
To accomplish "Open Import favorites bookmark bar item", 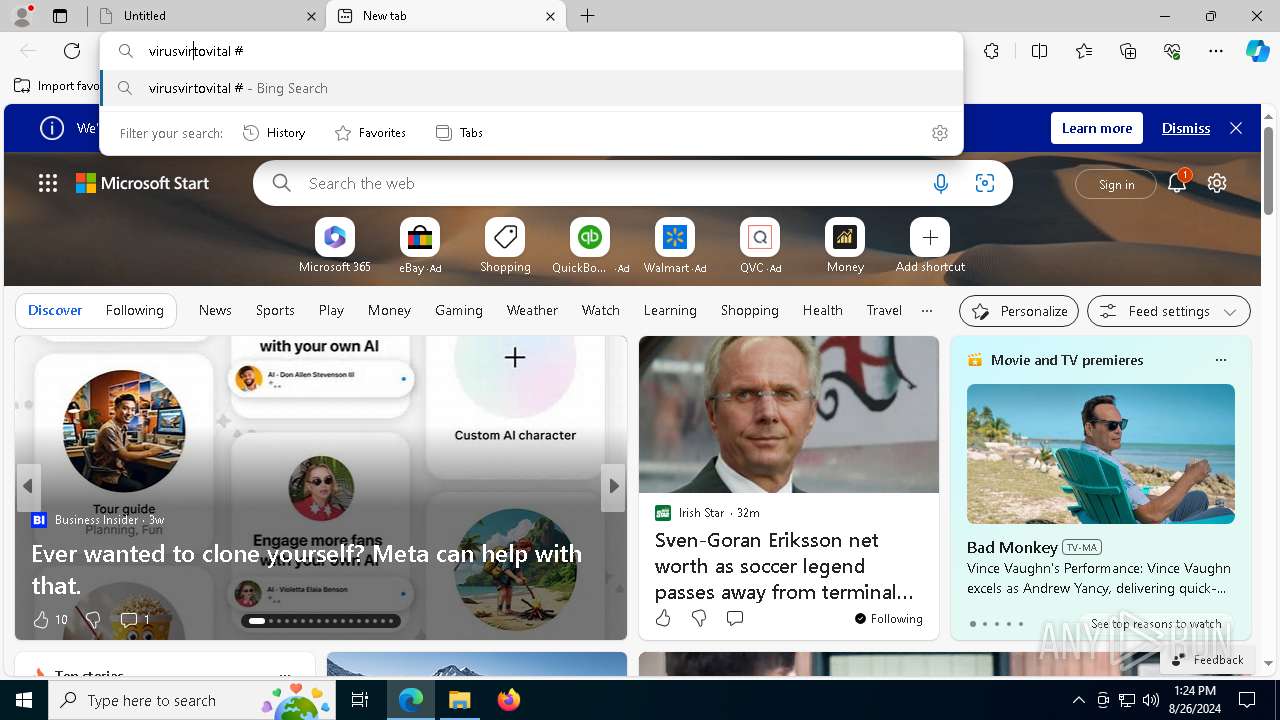I will coord(57,86).
